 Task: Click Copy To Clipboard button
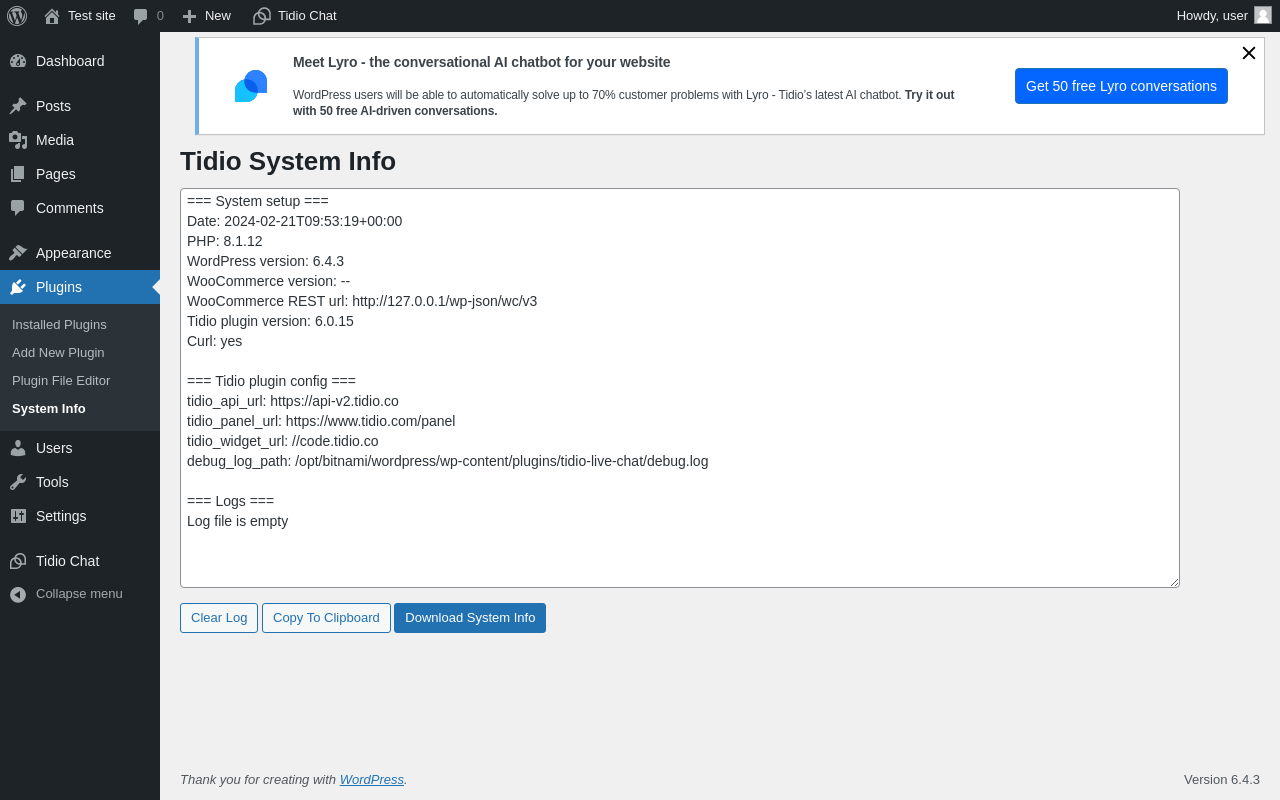click(x=326, y=618)
